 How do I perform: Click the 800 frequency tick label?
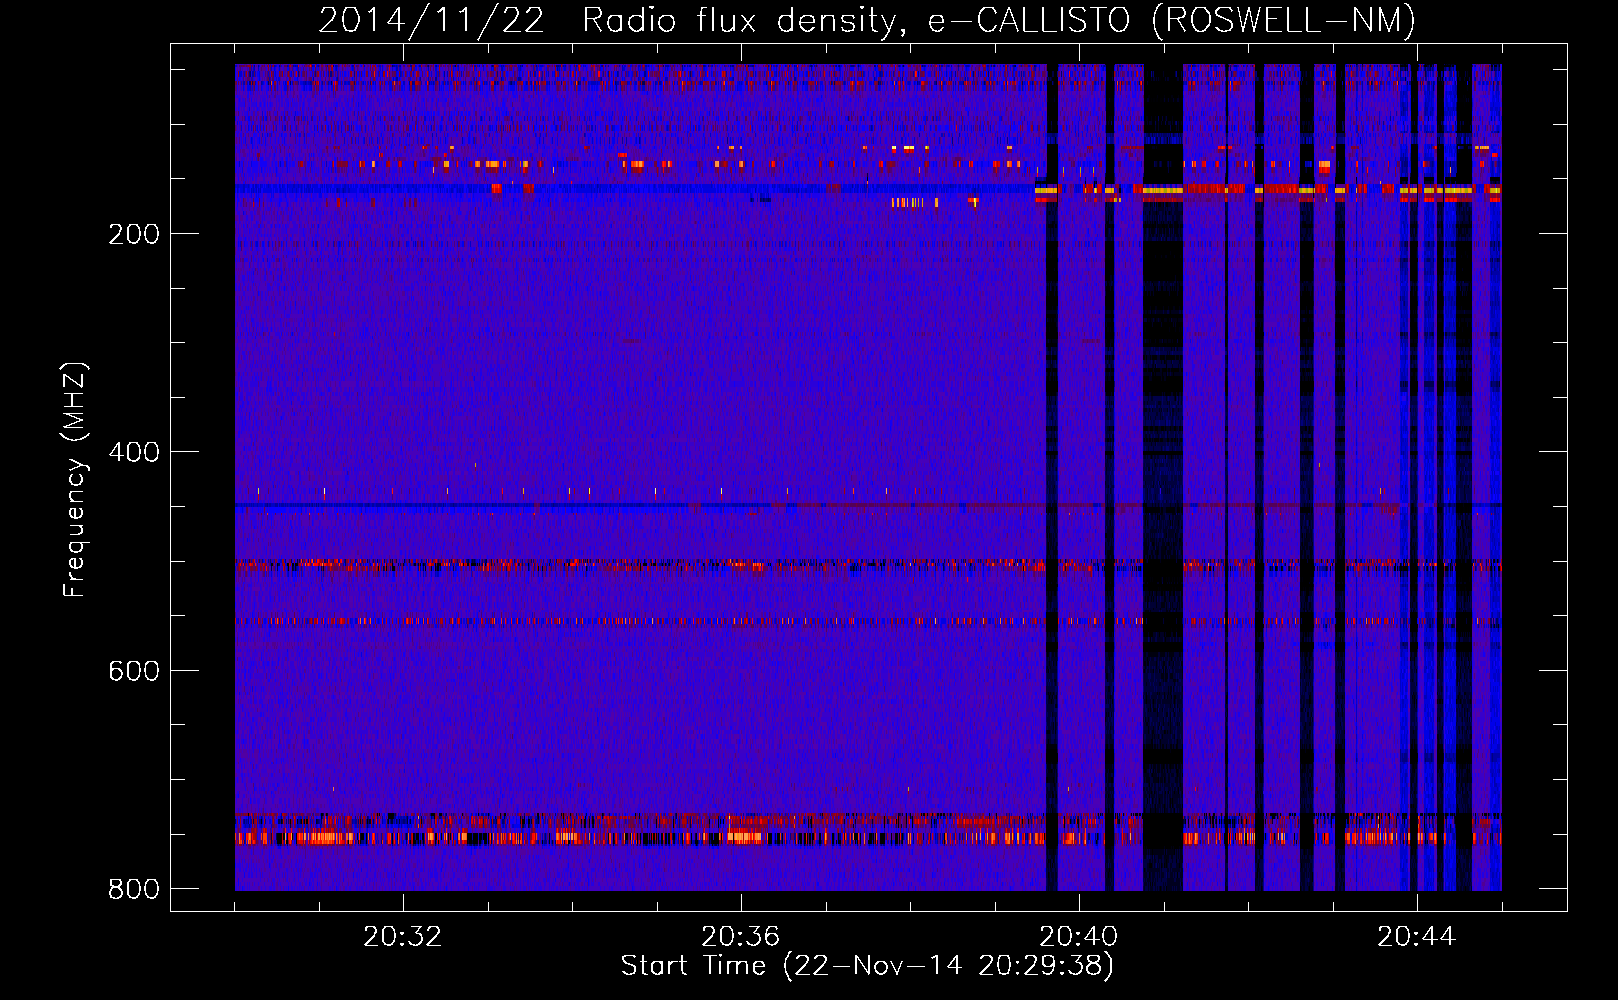tap(134, 889)
